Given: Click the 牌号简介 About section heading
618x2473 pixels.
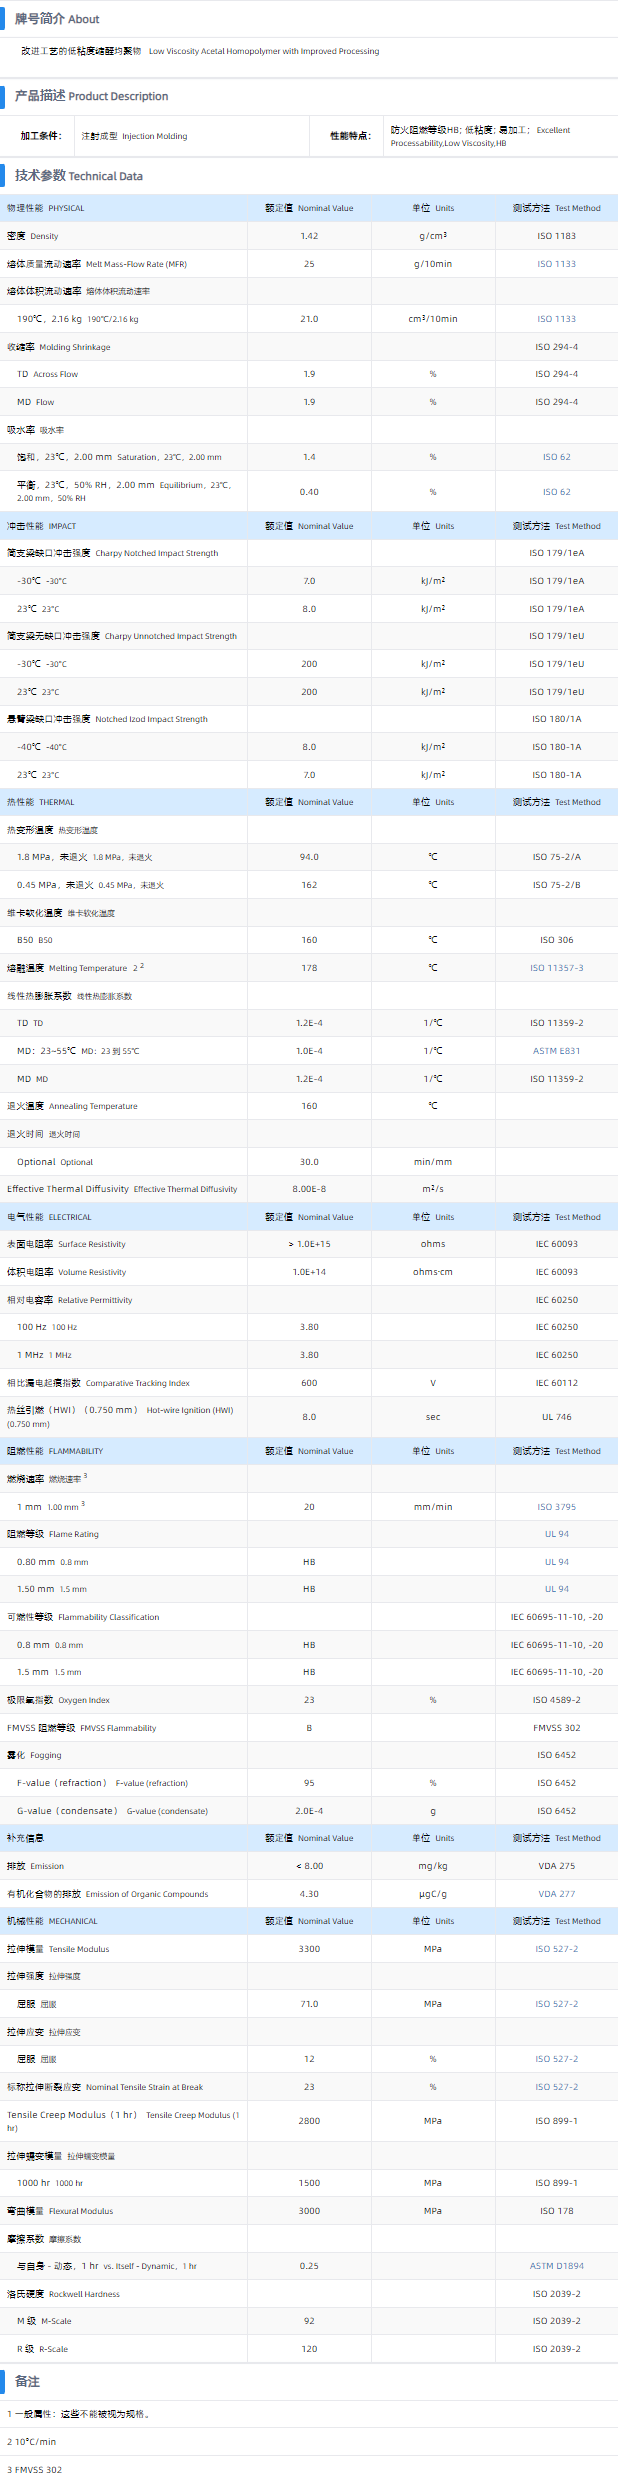Looking at the screenshot, I should 57,19.
